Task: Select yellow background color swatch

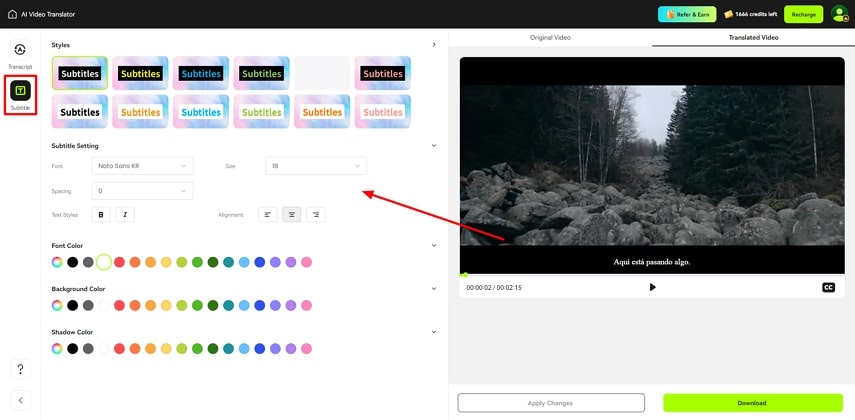Action: click(166, 305)
